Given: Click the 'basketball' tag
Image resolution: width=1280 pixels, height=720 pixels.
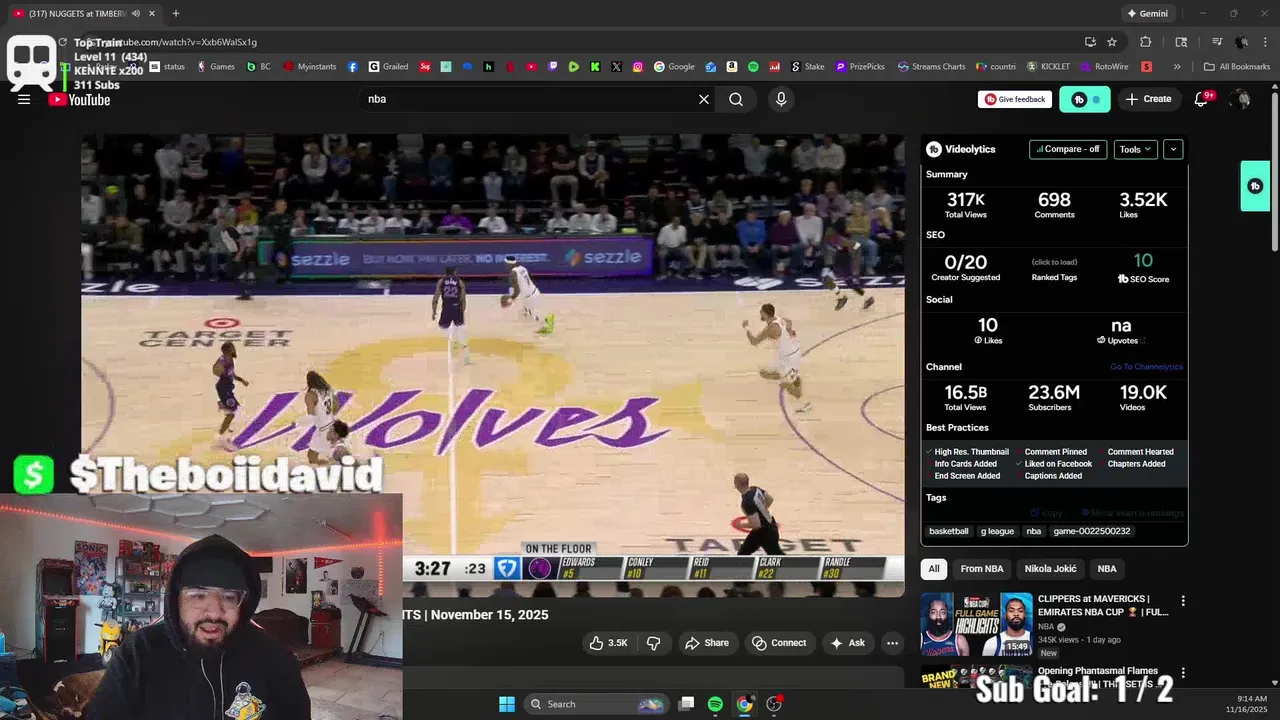Looking at the screenshot, I should coord(949,531).
